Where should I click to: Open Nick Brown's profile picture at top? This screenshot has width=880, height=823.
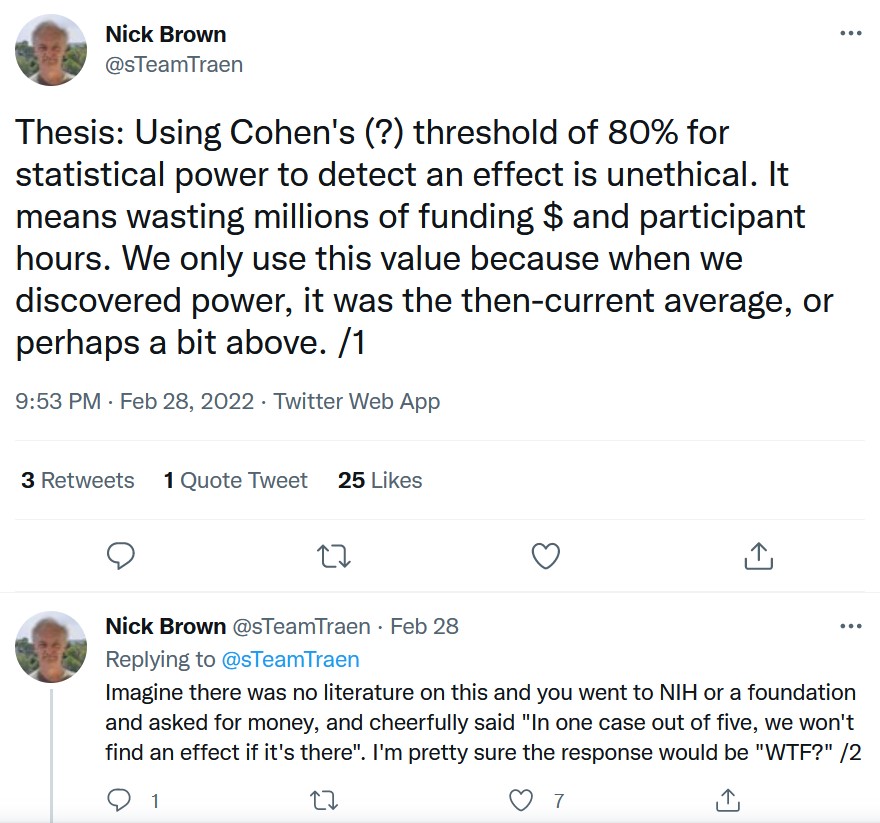pyautogui.click(x=51, y=50)
